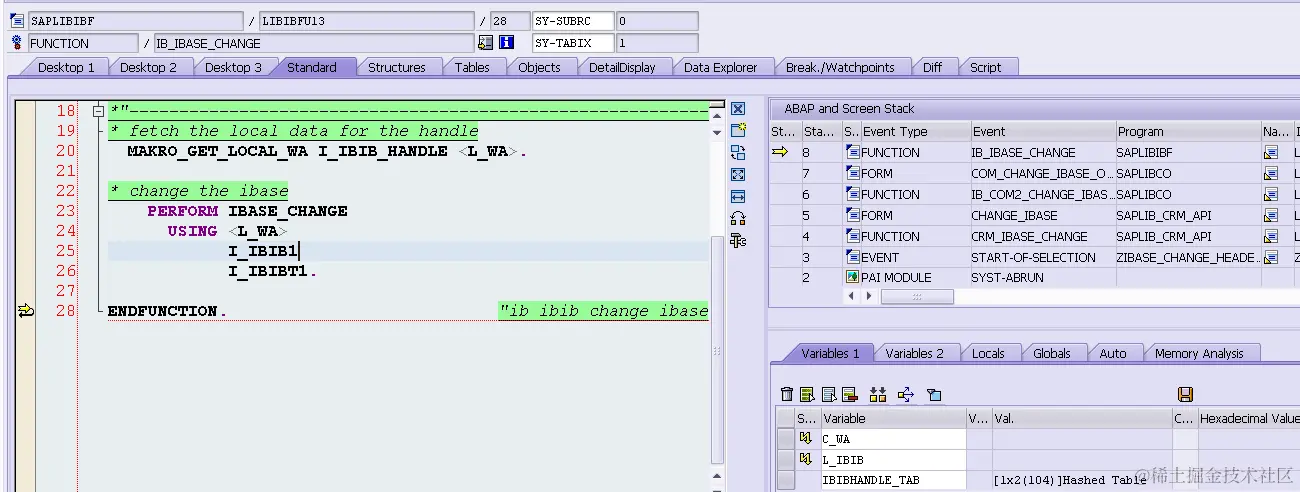Click the bottom-most layout icon in side strip
The height and width of the screenshot is (492, 1300).
[738, 240]
